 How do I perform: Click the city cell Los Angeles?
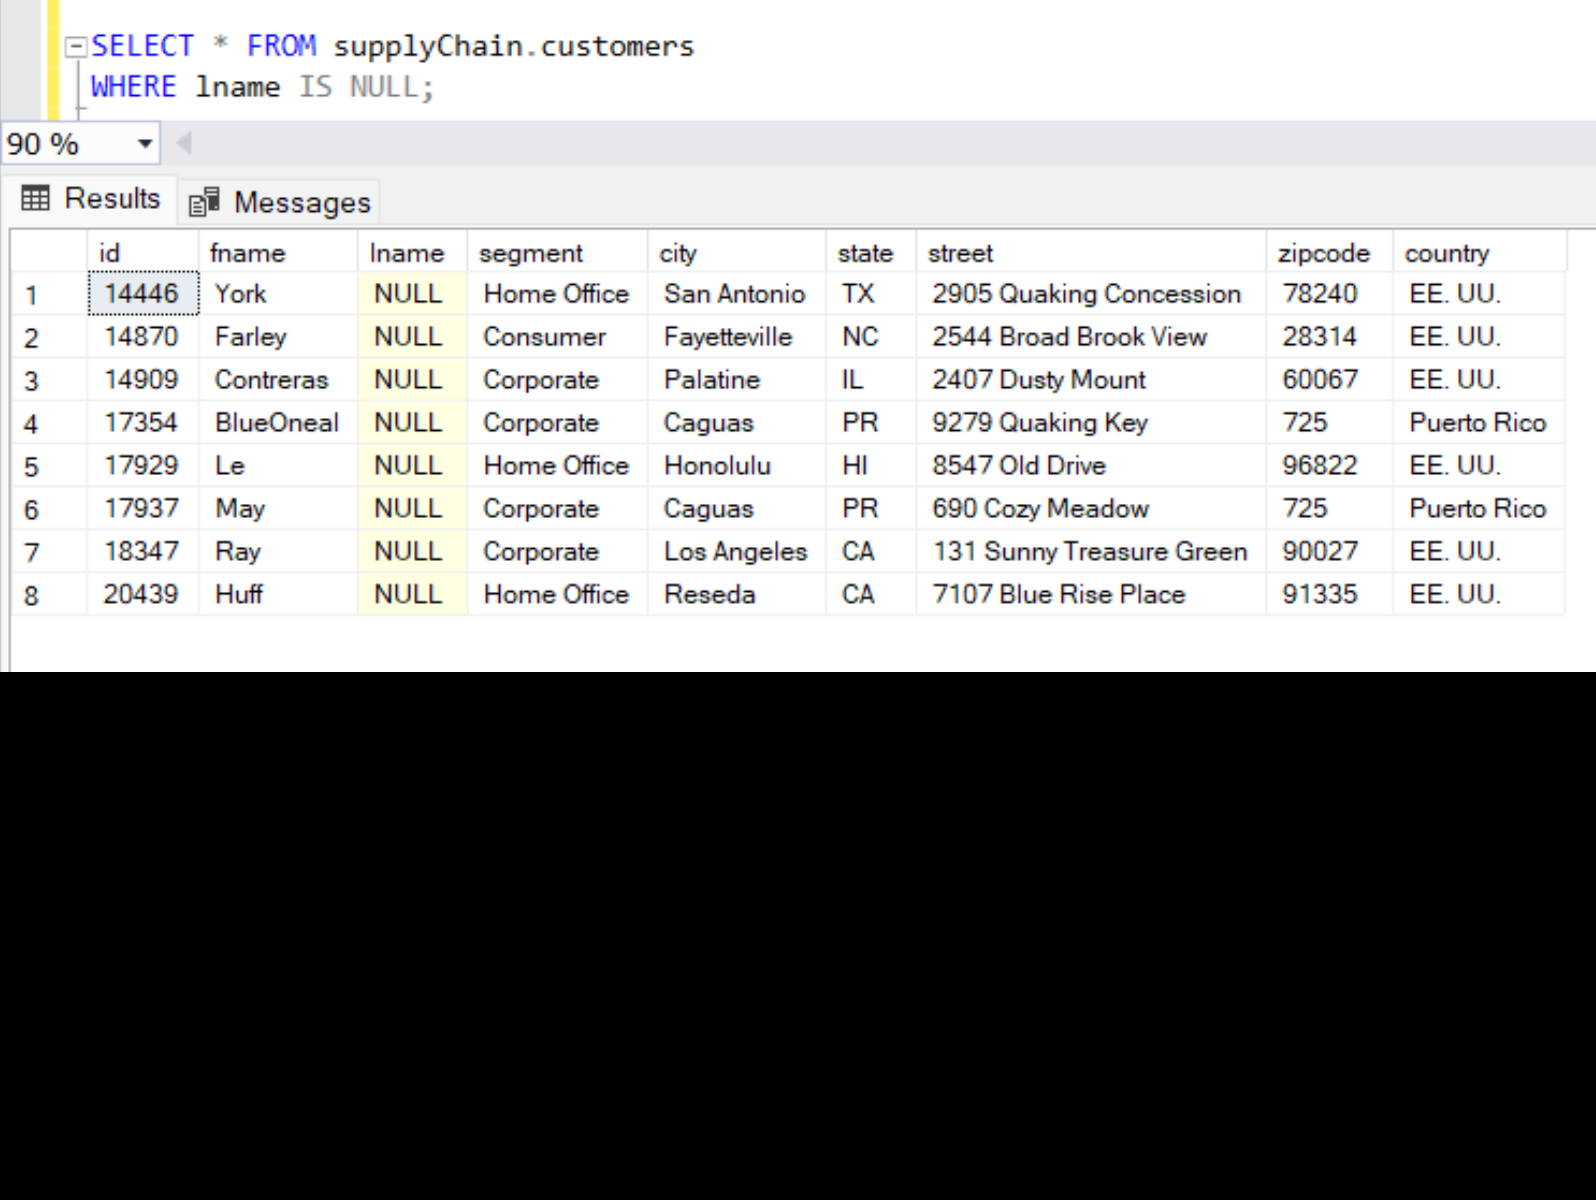[x=735, y=552]
